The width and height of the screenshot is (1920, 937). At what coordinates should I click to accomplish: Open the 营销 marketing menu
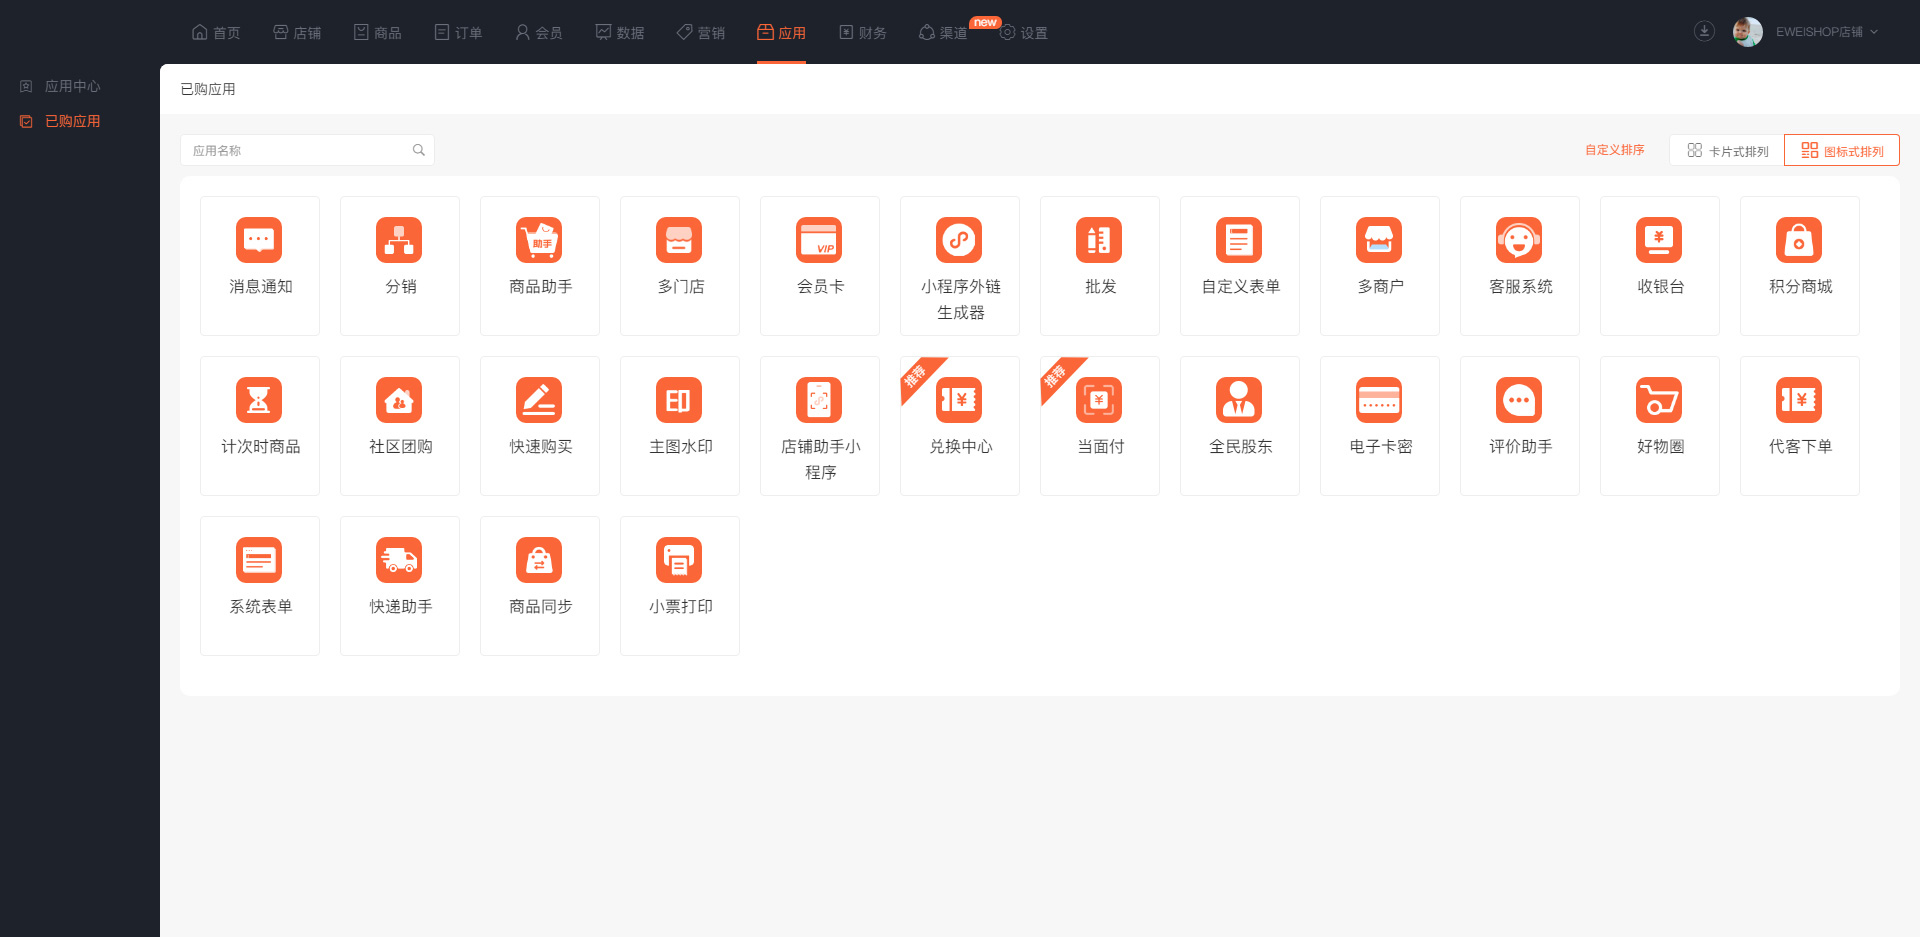click(x=701, y=33)
